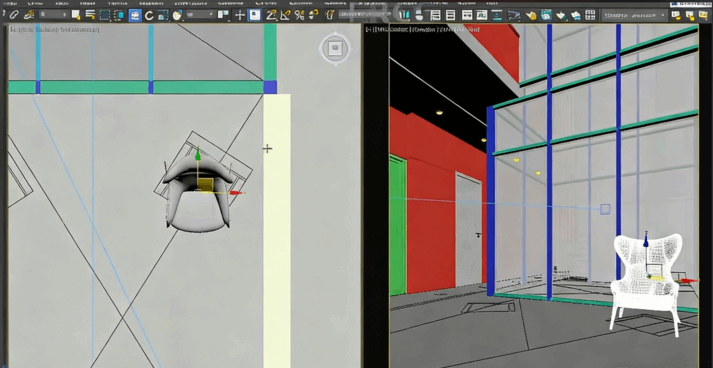Select the pale yellow wall strip in top viewport
The height and width of the screenshot is (368, 713).
tap(277, 231)
